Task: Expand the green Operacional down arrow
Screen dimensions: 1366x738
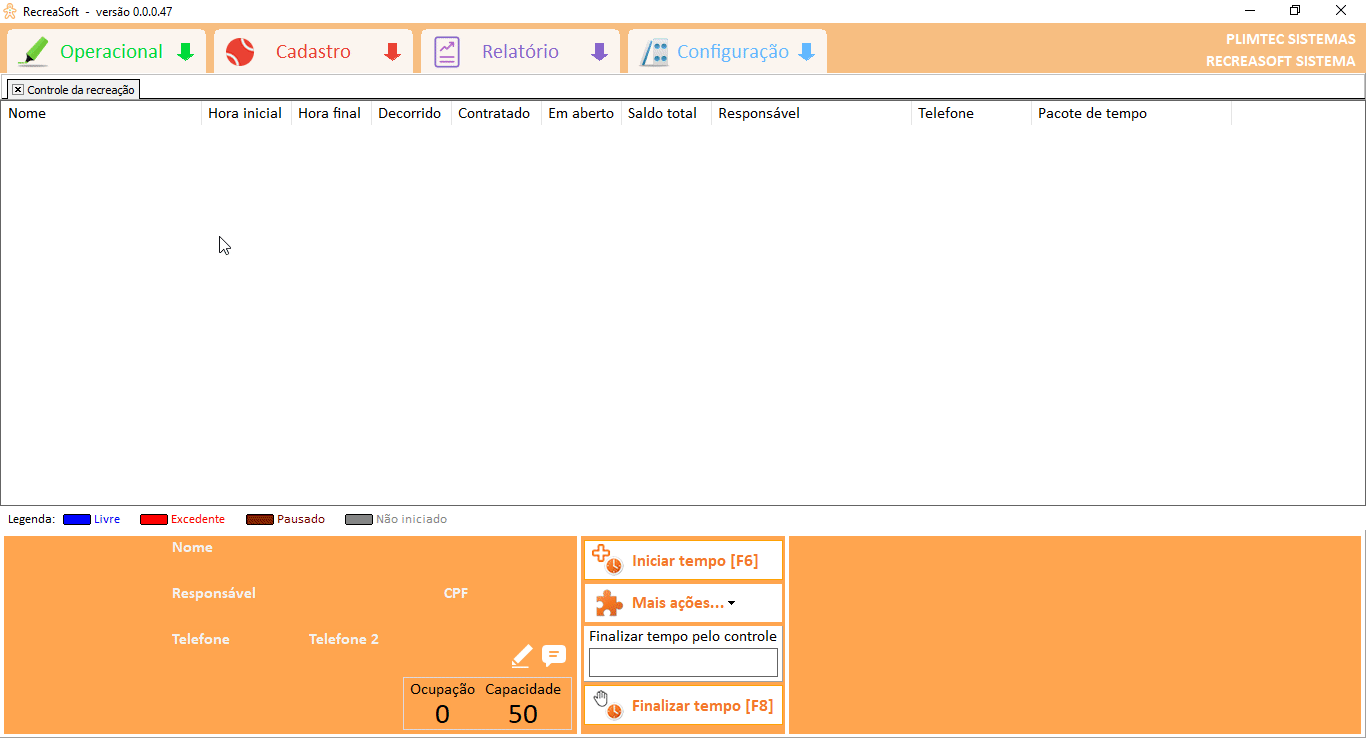Action: [185, 52]
